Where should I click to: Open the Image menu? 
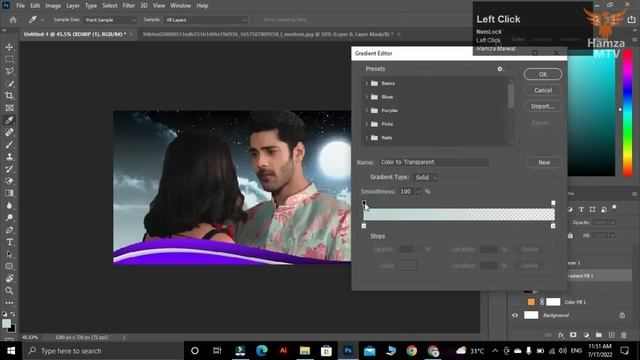[53, 6]
